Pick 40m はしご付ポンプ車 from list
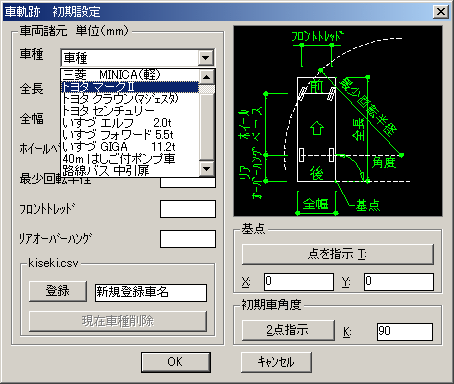This screenshot has width=454, height=384. (x=130, y=159)
